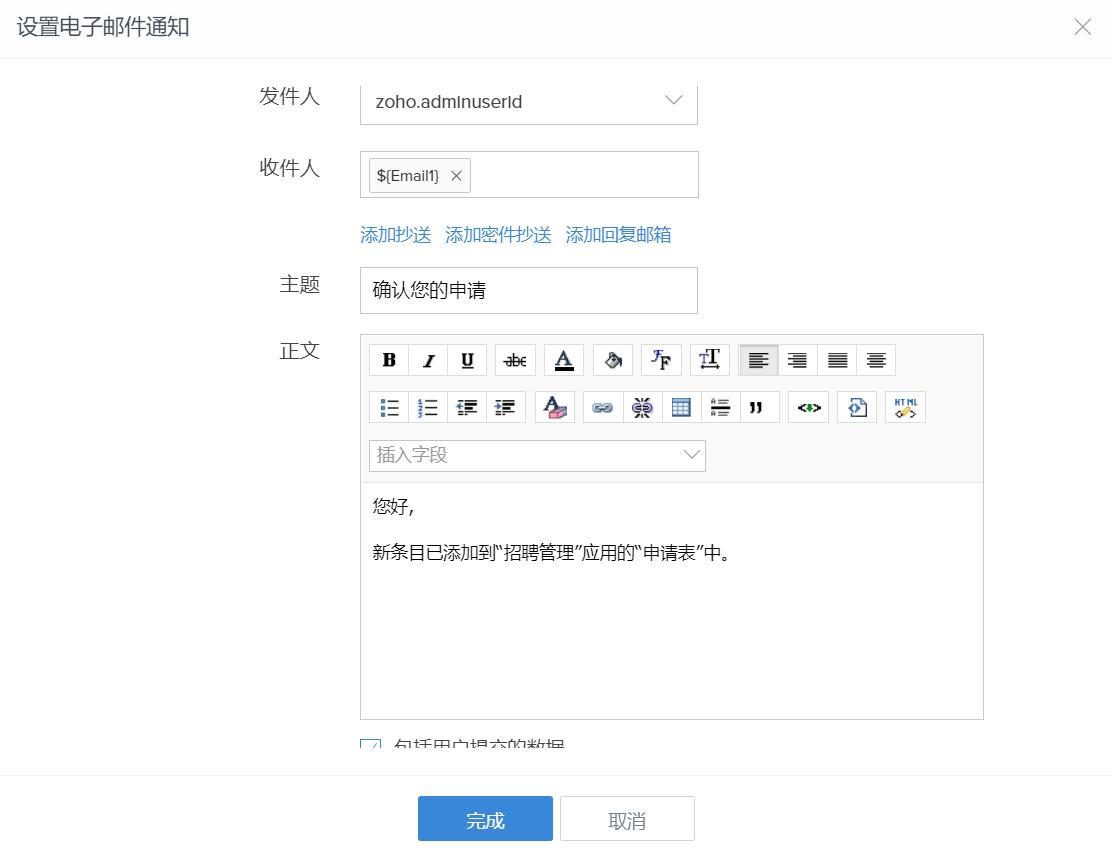Insert a bulleted list

pos(389,407)
